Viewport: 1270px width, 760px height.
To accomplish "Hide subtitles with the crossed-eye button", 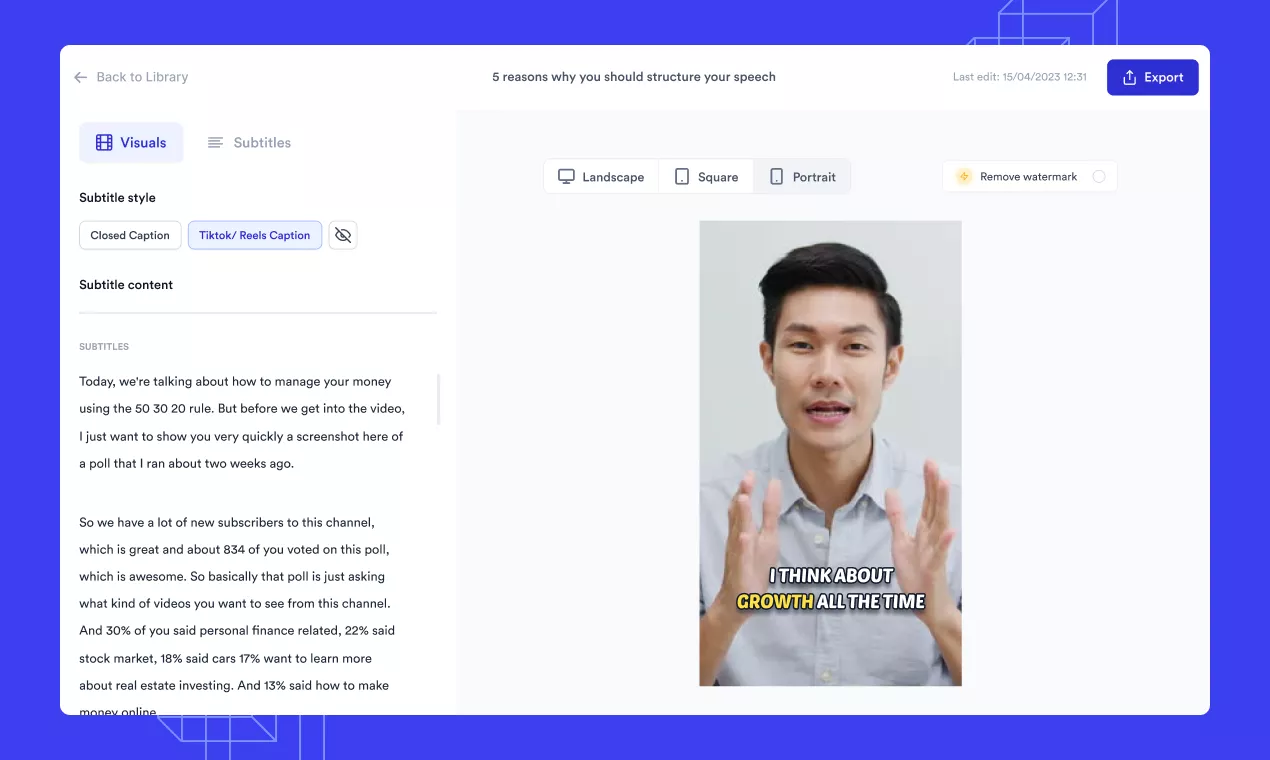I will pos(343,235).
